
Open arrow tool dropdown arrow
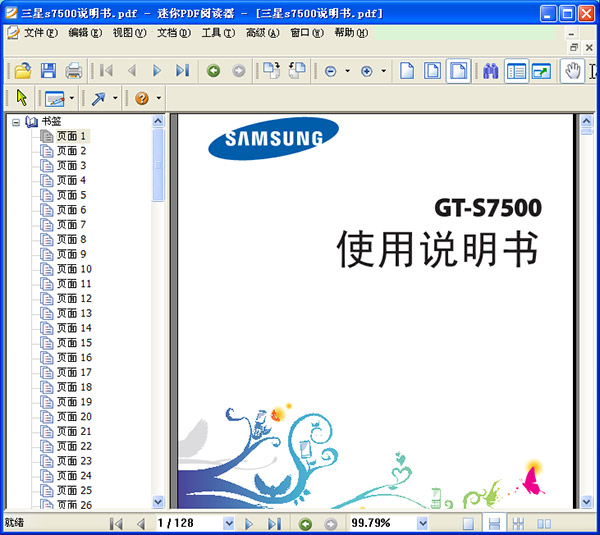115,98
